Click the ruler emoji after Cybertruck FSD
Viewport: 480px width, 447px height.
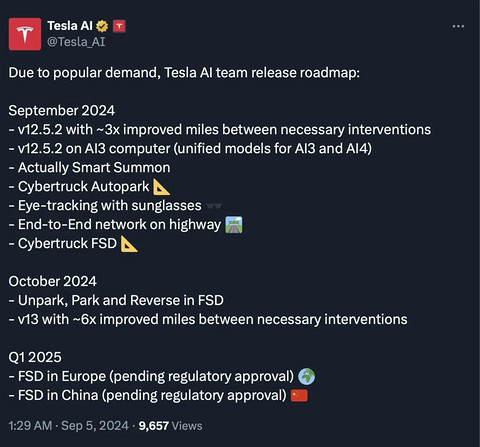(129, 244)
